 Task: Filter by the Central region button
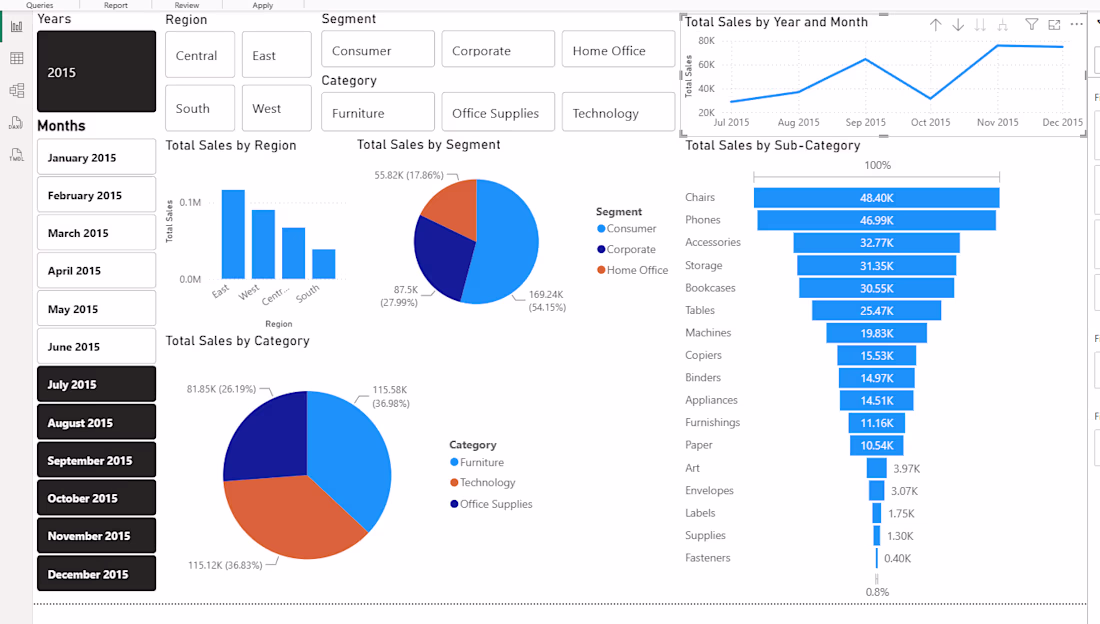tap(200, 55)
